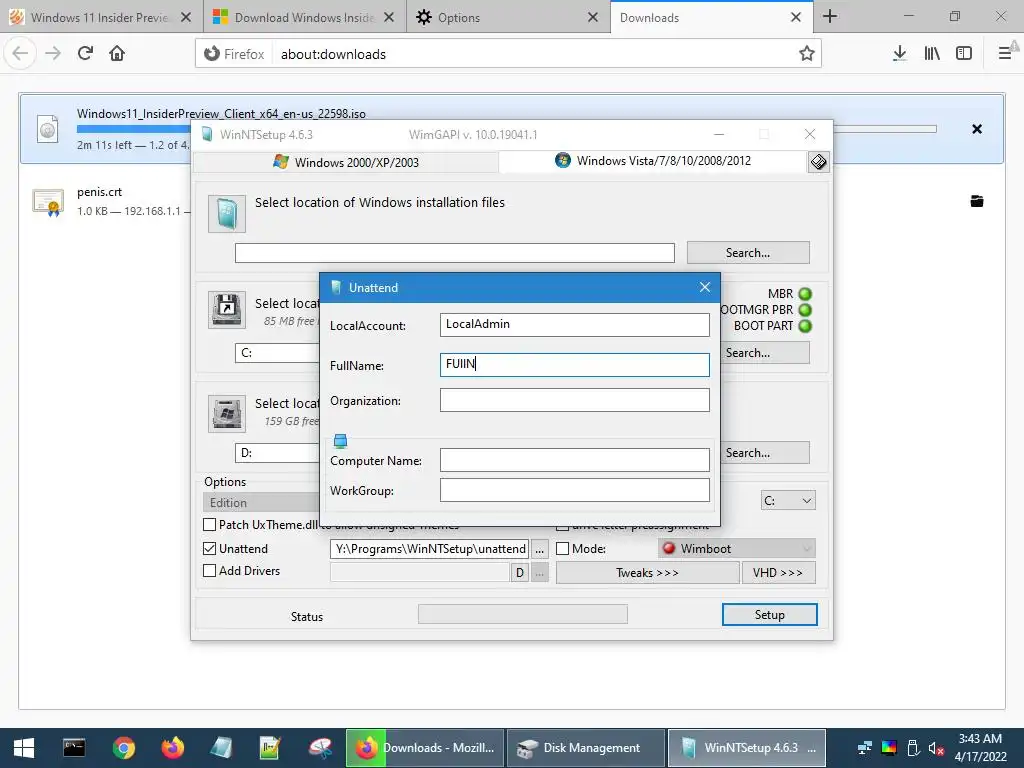Screen dimensions: 1024x768
Task: Toggle Firefox sidebar icon
Action: click(964, 54)
